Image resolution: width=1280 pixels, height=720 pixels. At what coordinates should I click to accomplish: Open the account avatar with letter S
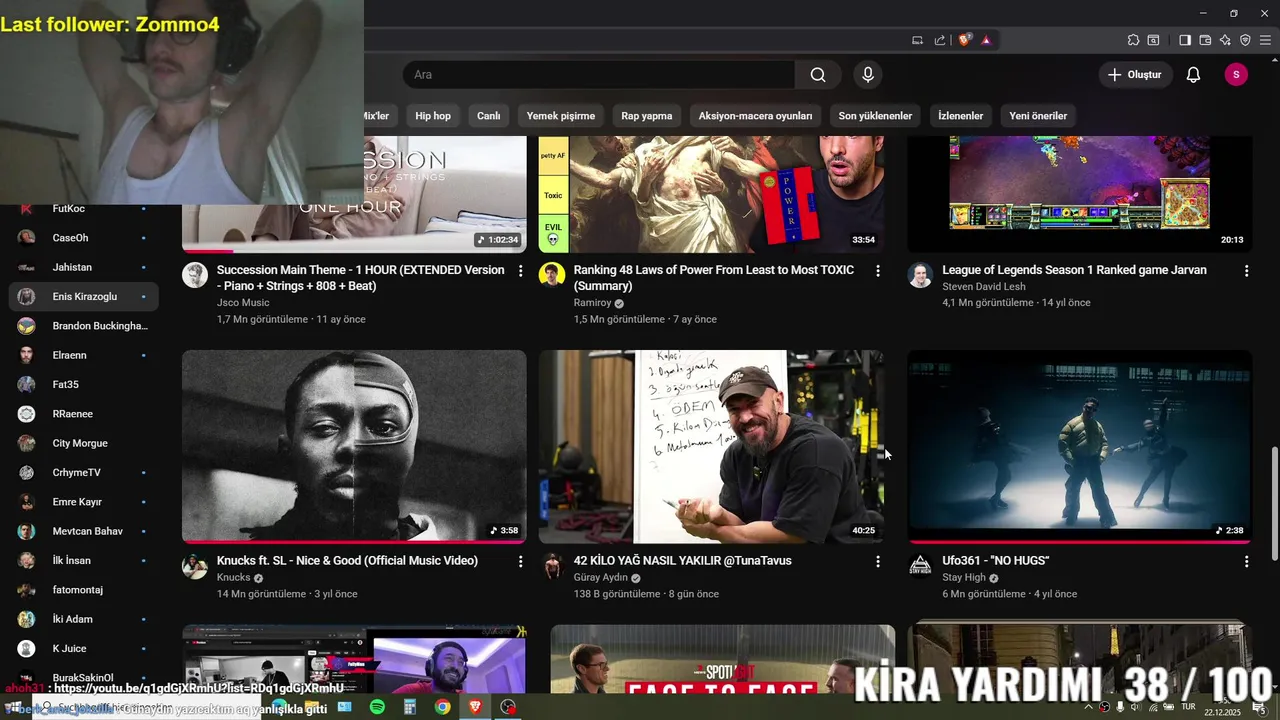coord(1236,75)
